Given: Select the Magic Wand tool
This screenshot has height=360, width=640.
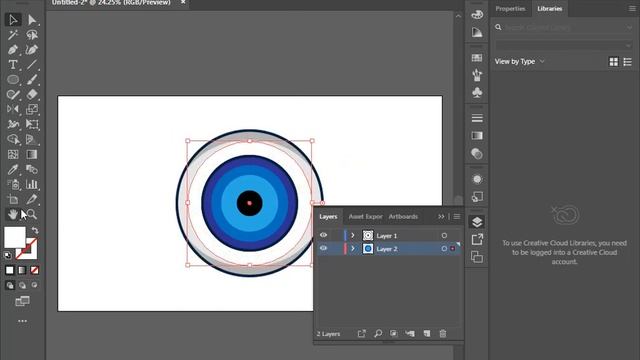Looking at the screenshot, I should click(13, 35).
